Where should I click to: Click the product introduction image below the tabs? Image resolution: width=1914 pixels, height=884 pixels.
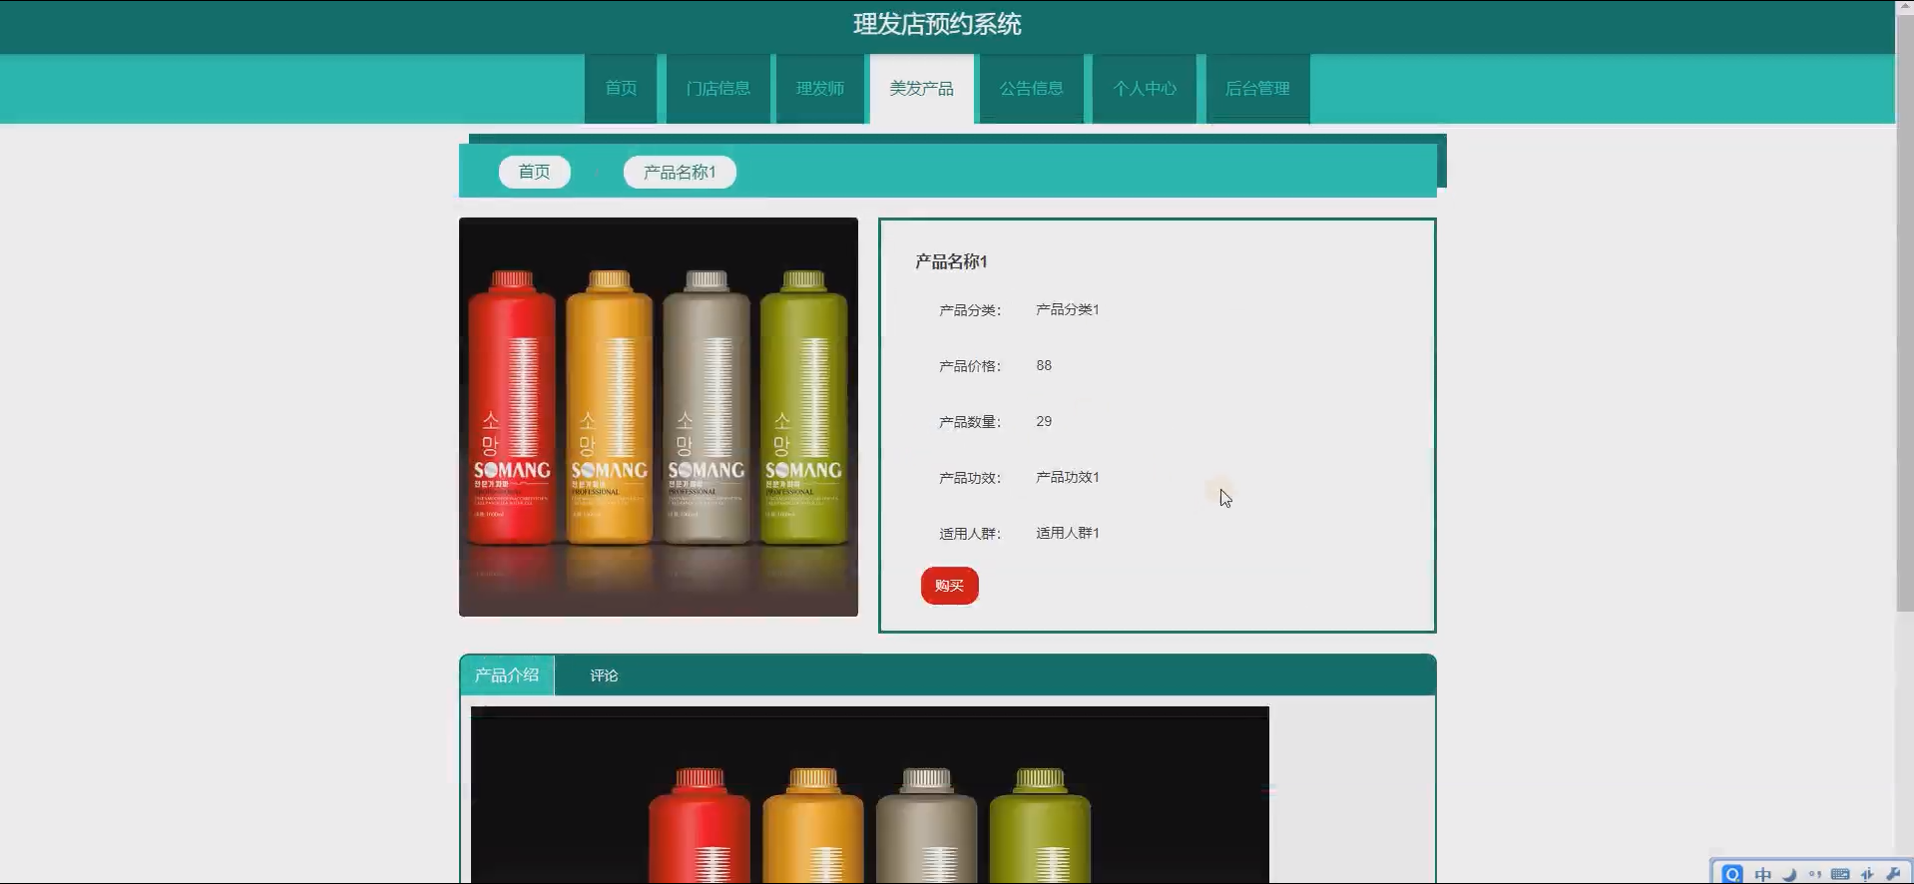pyautogui.click(x=870, y=795)
